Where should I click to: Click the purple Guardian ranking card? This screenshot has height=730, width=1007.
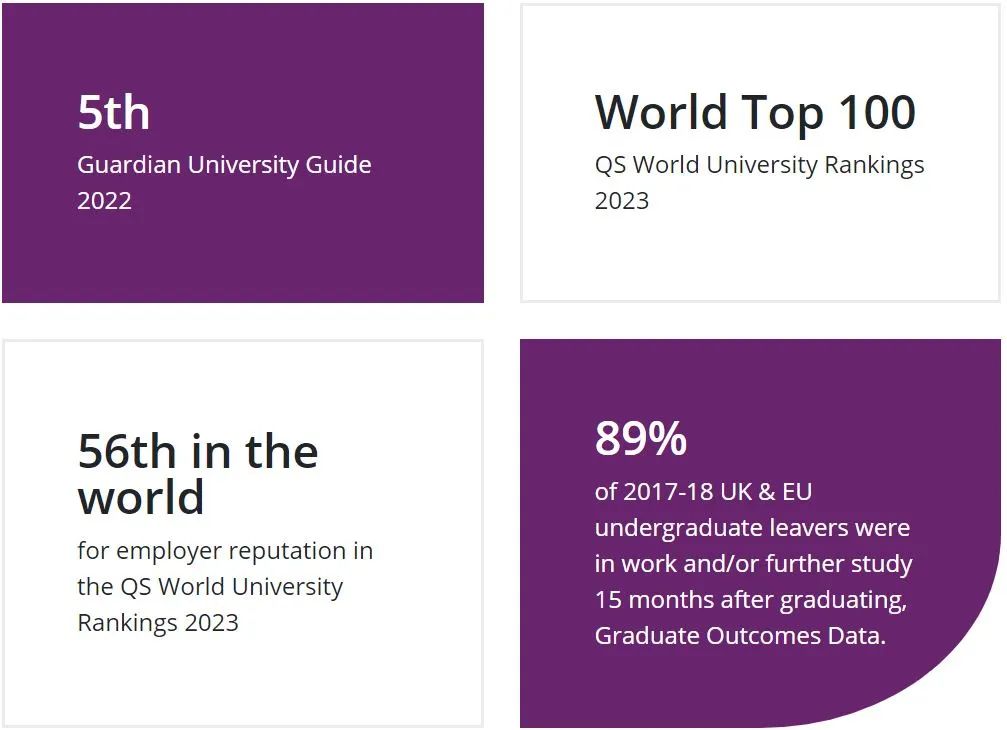tap(243, 153)
